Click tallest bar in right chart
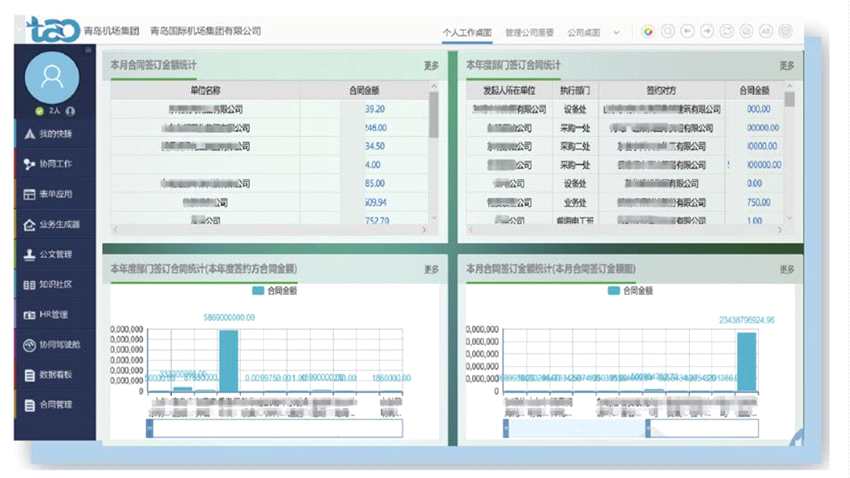Viewport: 850px width, 478px height. point(746,362)
